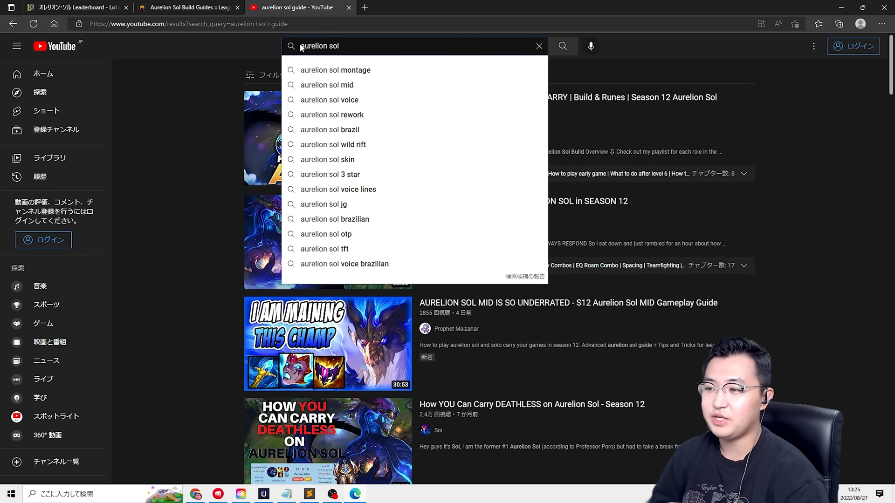Select suggestion aurelion sol brazilian
895x503 pixels.
pos(414,219)
